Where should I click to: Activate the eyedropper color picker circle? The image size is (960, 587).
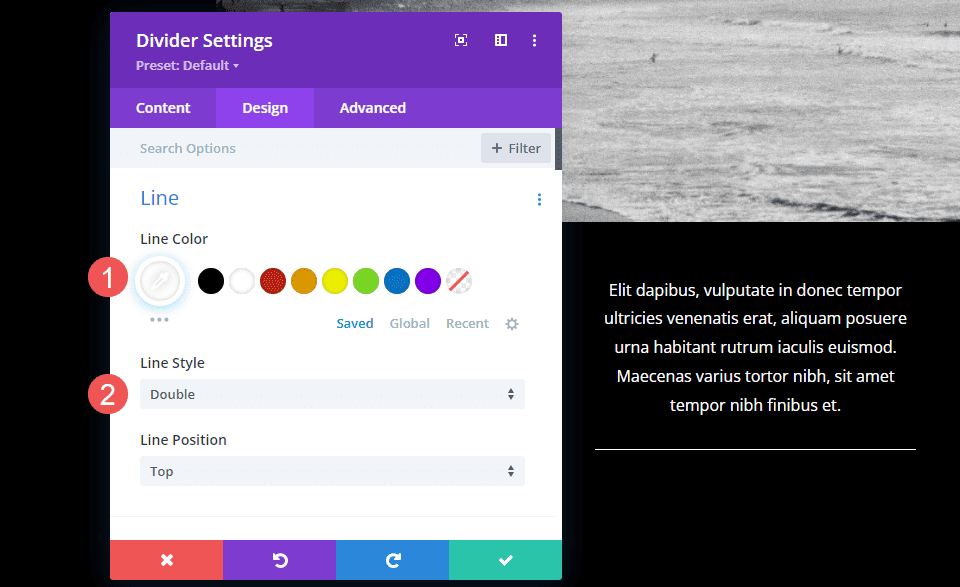click(x=160, y=281)
